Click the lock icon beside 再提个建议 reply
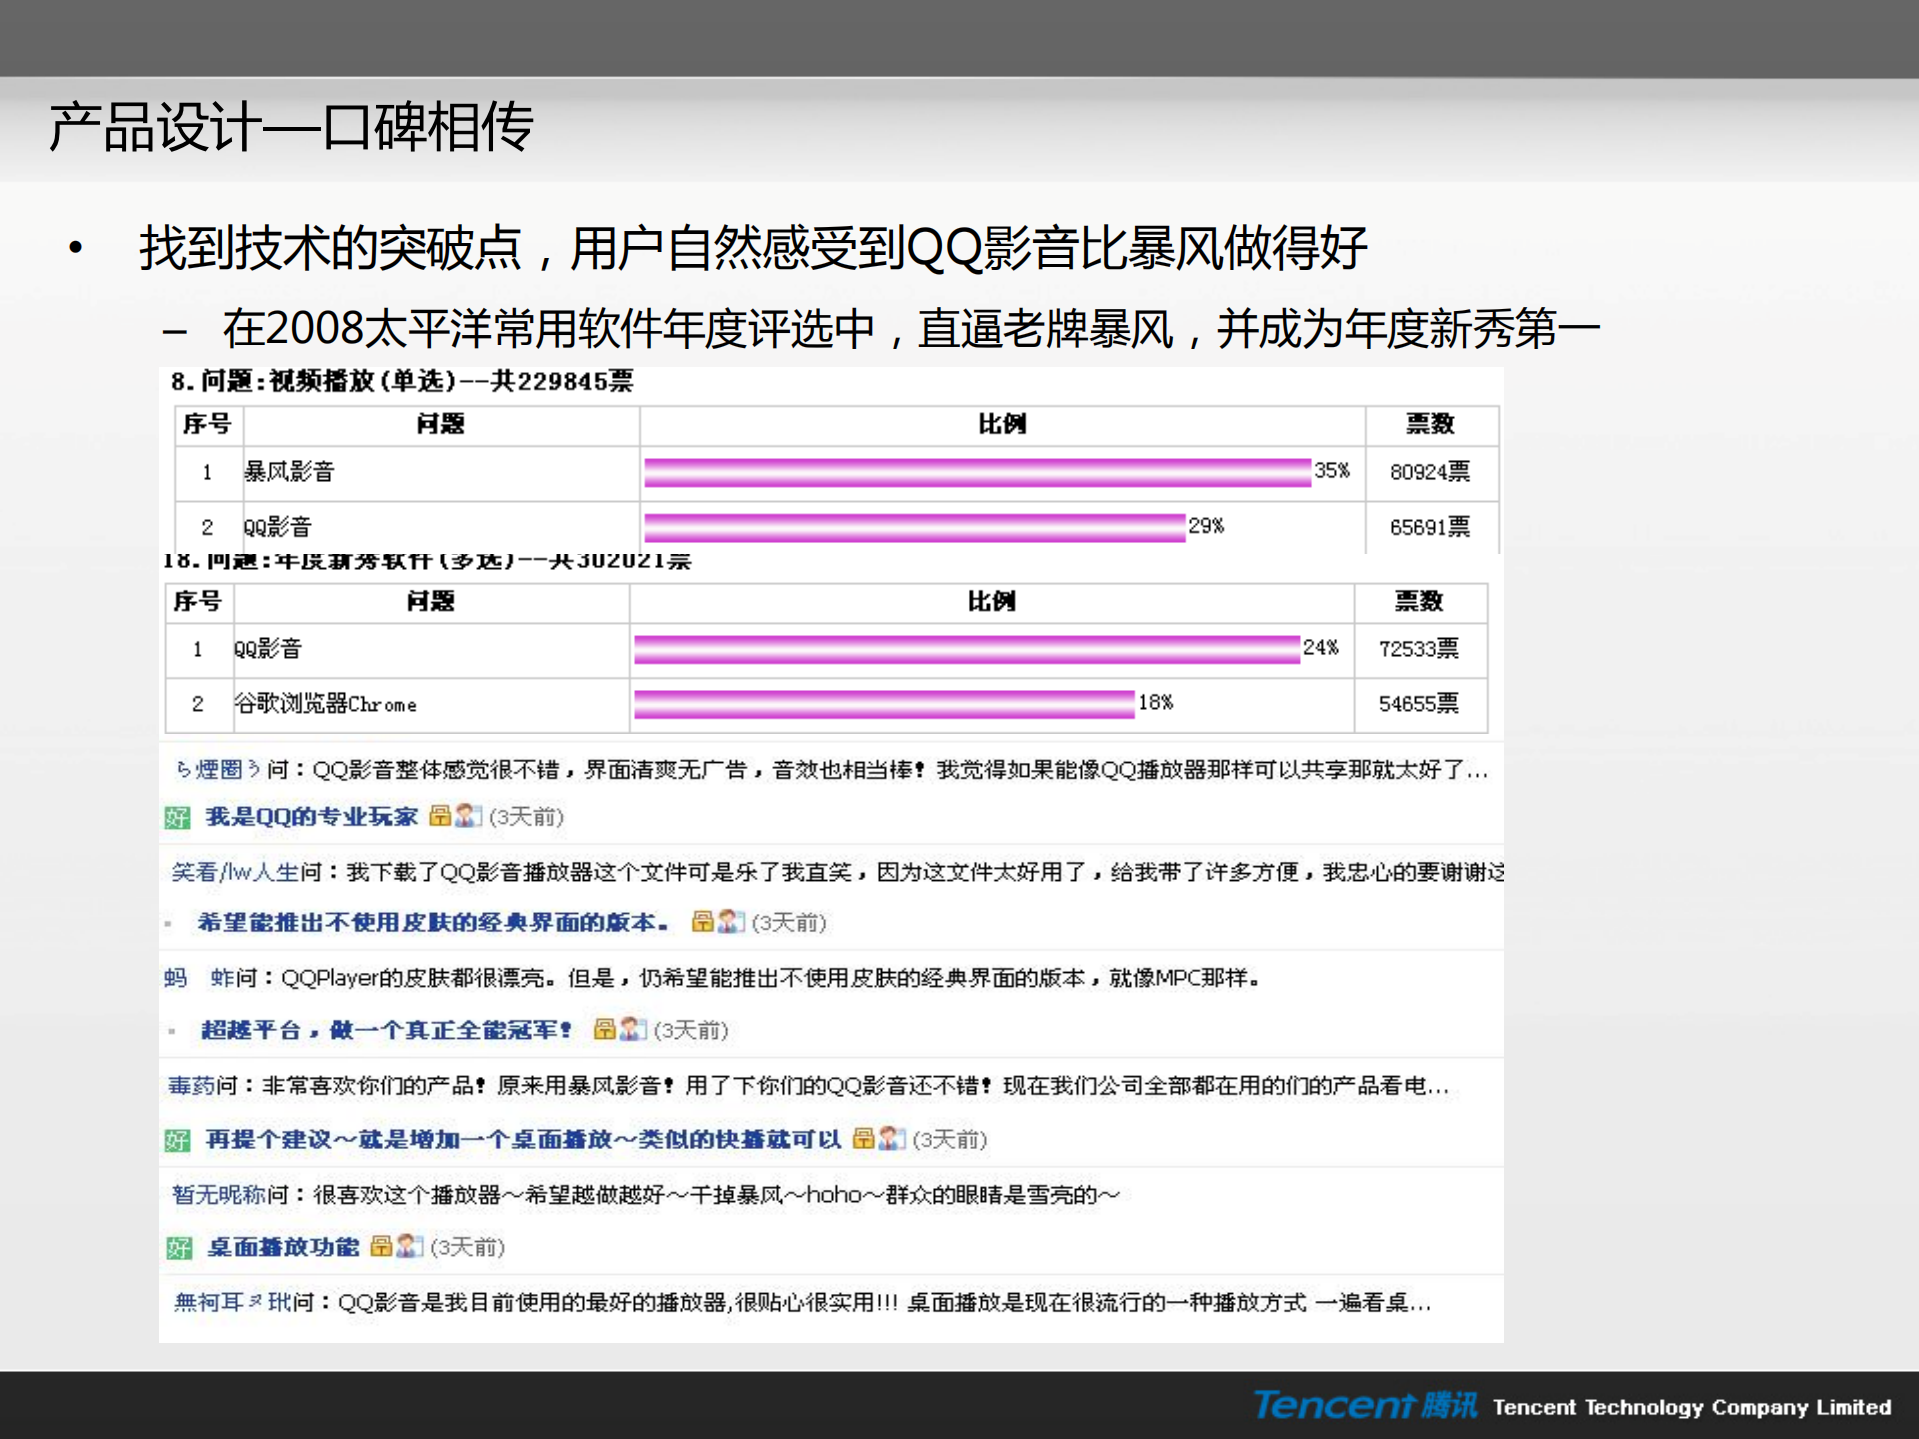The image size is (1919, 1439). [863, 1140]
